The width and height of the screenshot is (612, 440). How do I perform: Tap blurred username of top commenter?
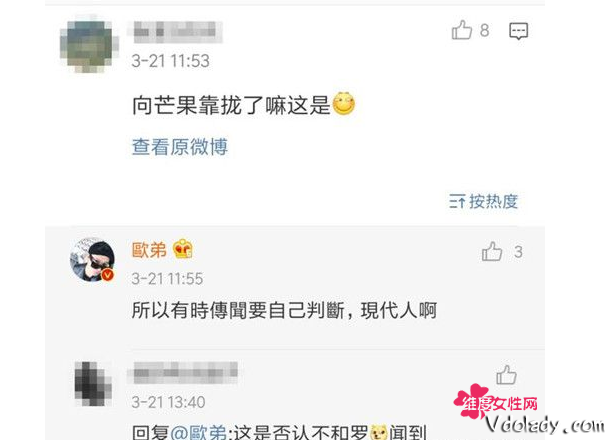[175, 32]
